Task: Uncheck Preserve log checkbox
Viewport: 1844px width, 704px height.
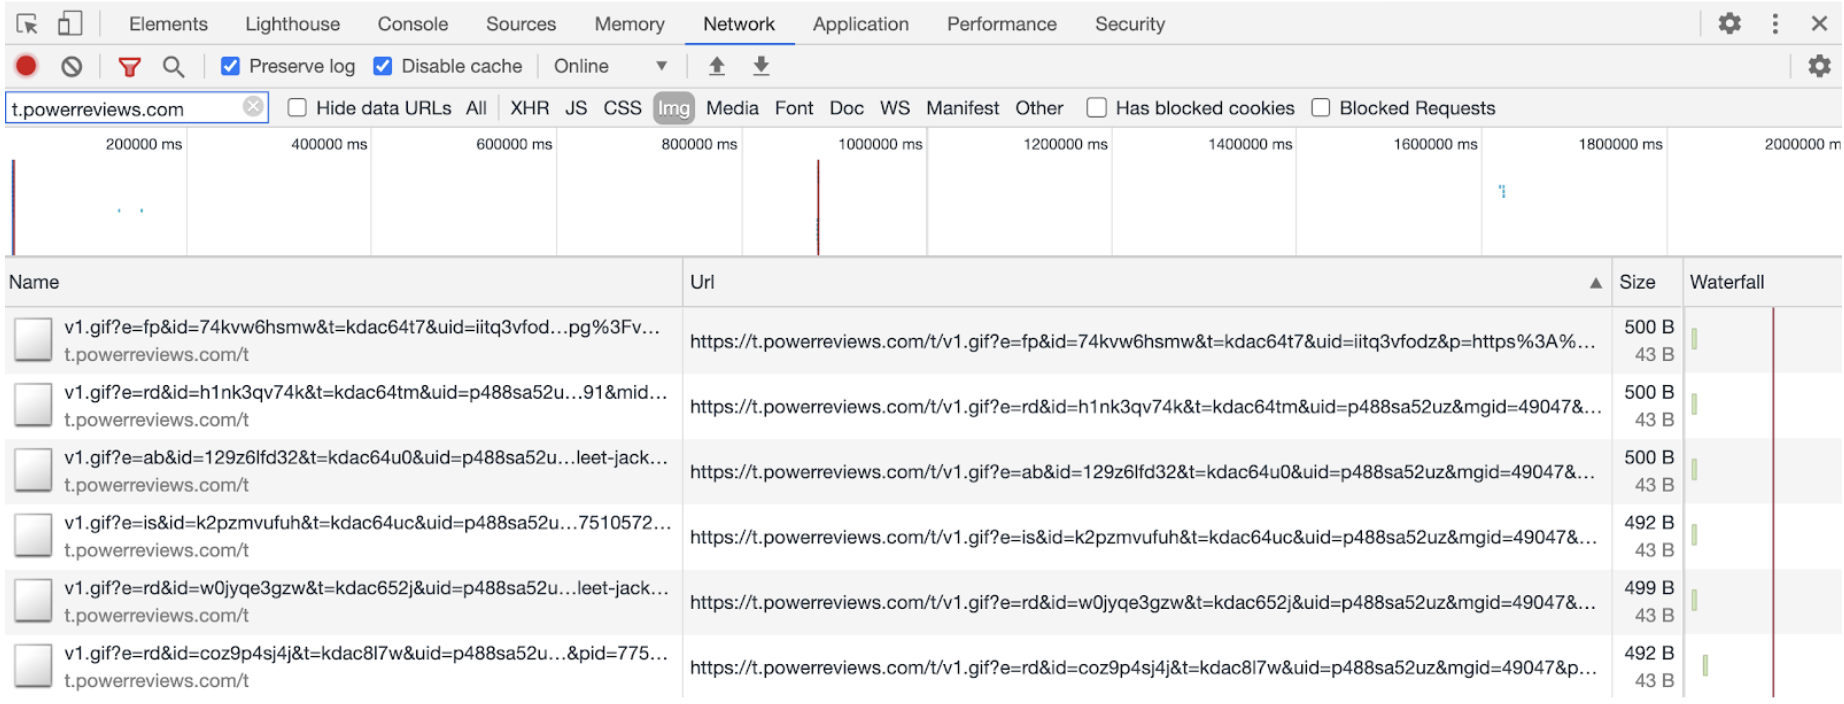Action: (230, 66)
